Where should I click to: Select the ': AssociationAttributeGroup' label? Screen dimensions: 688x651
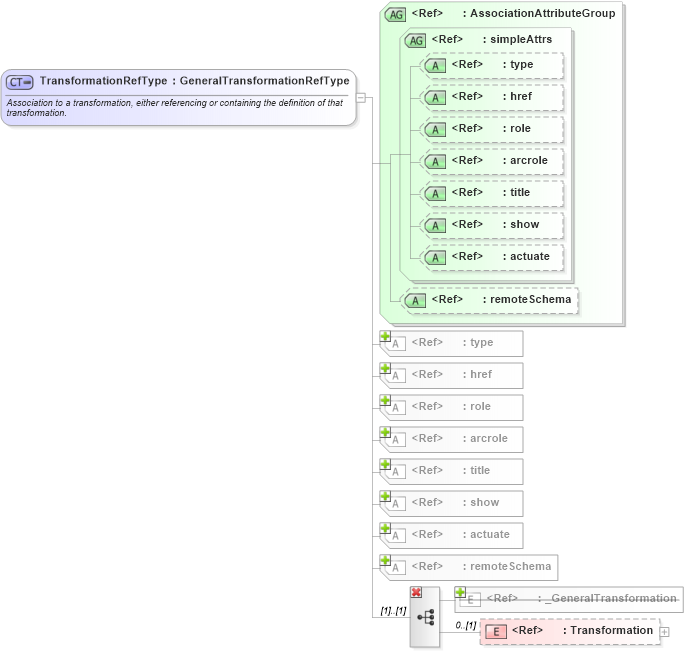click(539, 14)
